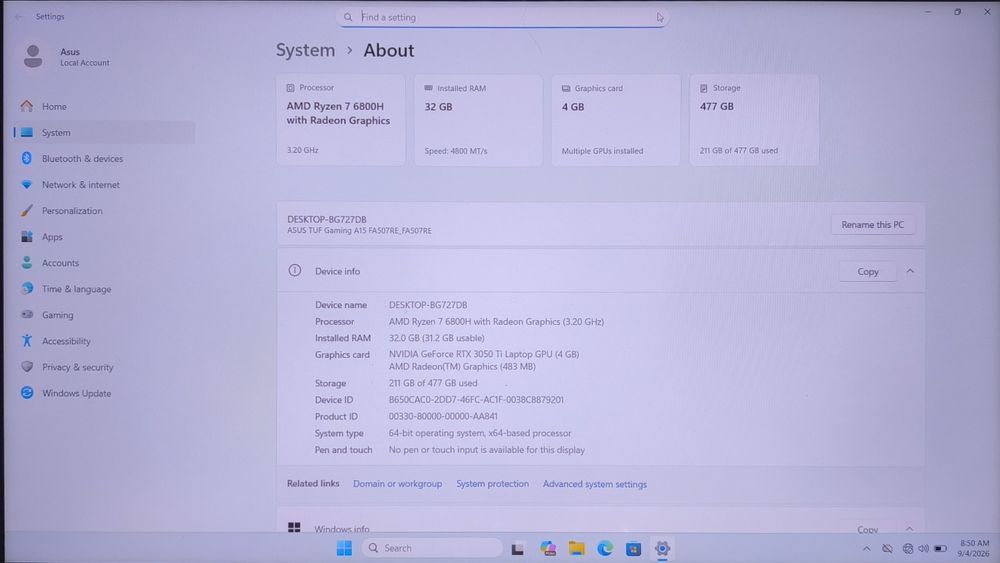Select the Installed RAM card
This screenshot has height=563, width=1000.
pos(478,120)
